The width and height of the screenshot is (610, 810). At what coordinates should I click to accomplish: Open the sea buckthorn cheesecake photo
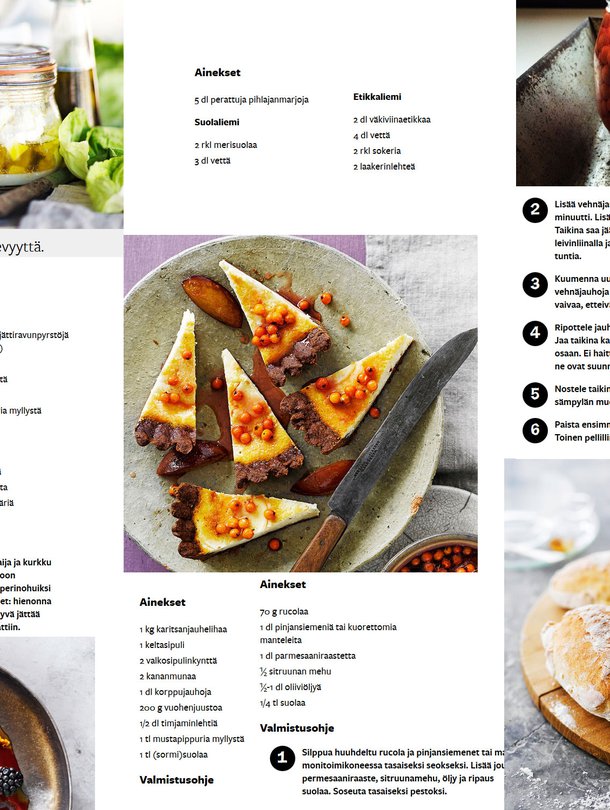click(x=301, y=403)
